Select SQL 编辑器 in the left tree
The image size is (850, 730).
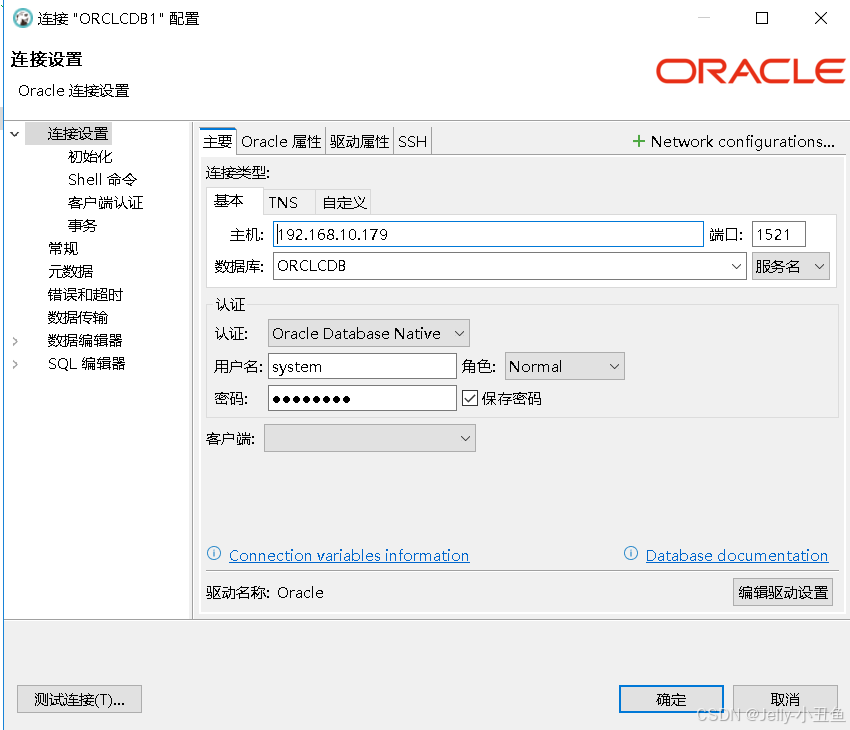[x=87, y=364]
